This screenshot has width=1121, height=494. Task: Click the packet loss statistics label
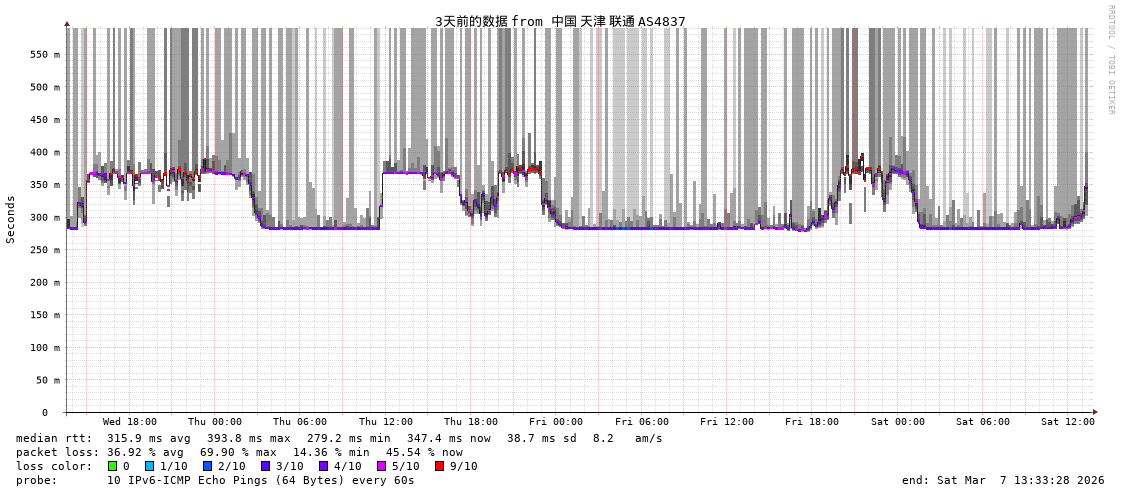click(54, 452)
